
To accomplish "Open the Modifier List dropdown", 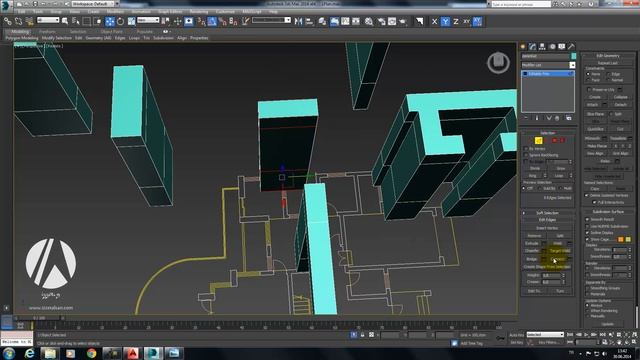I will click(x=548, y=65).
